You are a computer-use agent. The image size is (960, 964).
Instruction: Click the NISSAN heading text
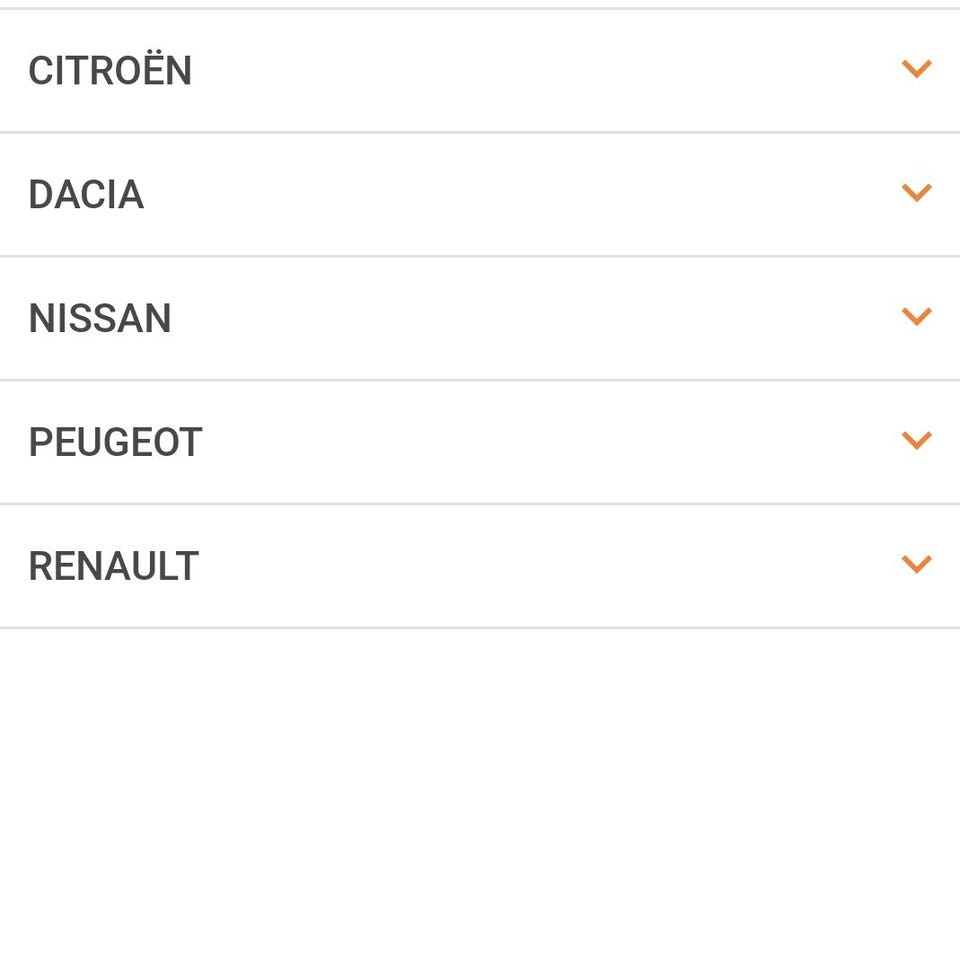[100, 319]
